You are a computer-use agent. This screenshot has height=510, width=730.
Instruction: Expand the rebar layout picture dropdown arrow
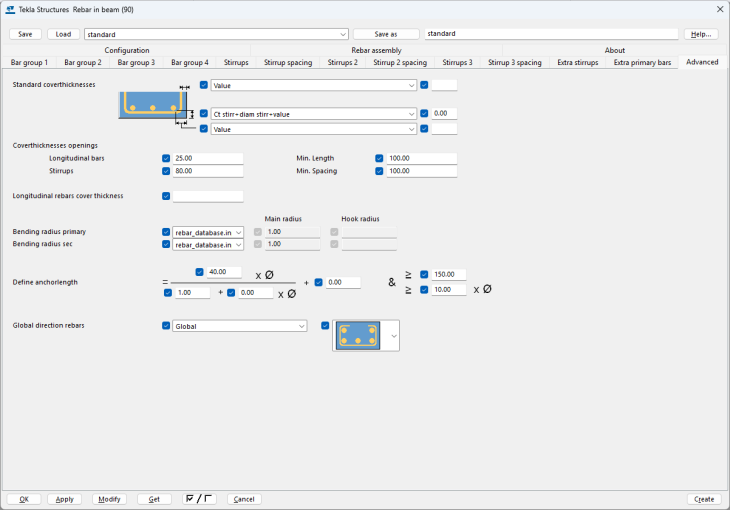click(394, 336)
